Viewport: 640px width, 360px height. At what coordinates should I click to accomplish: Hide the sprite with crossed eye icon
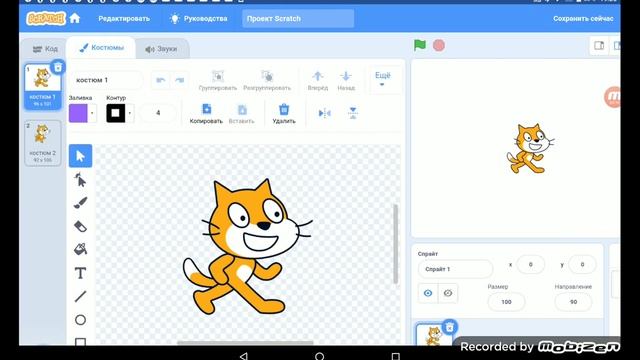tap(448, 293)
